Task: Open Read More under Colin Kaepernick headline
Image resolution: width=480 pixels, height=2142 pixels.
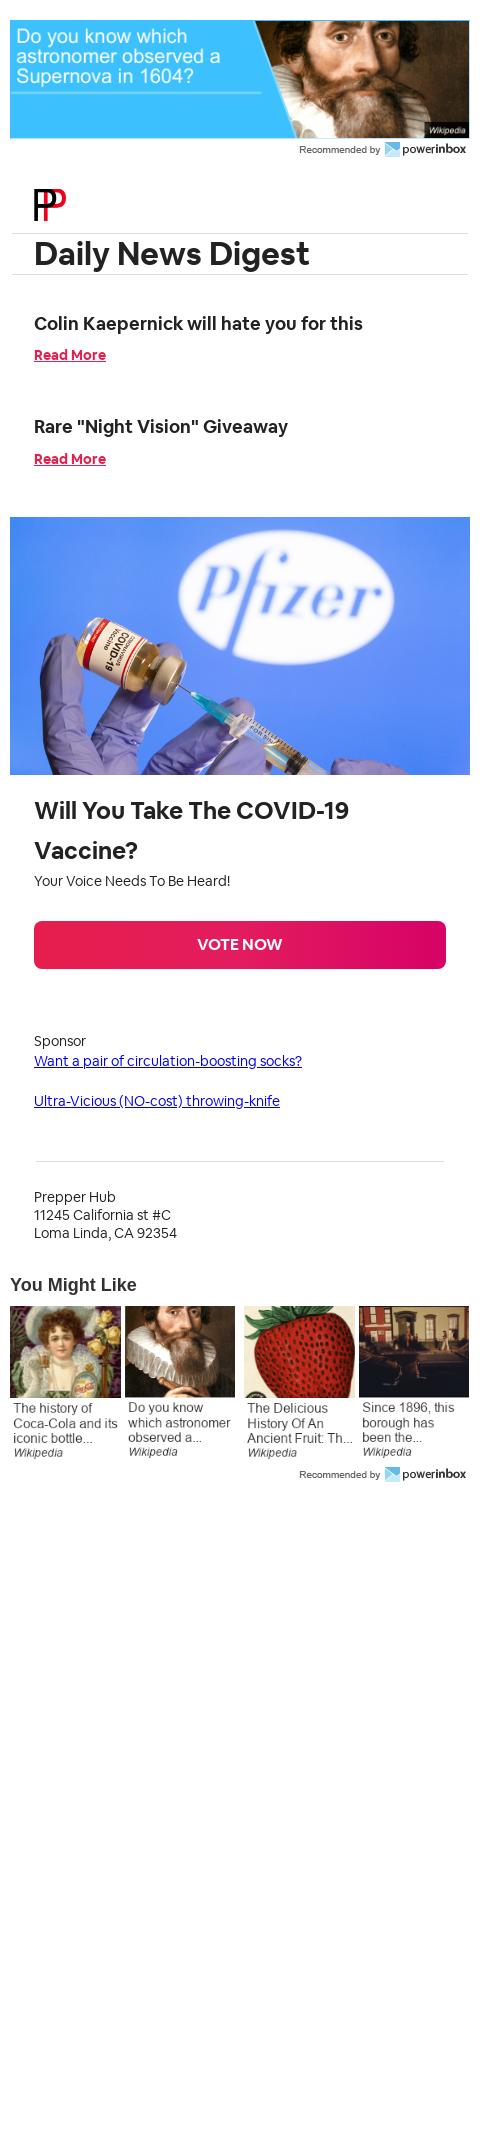Action: coord(70,355)
